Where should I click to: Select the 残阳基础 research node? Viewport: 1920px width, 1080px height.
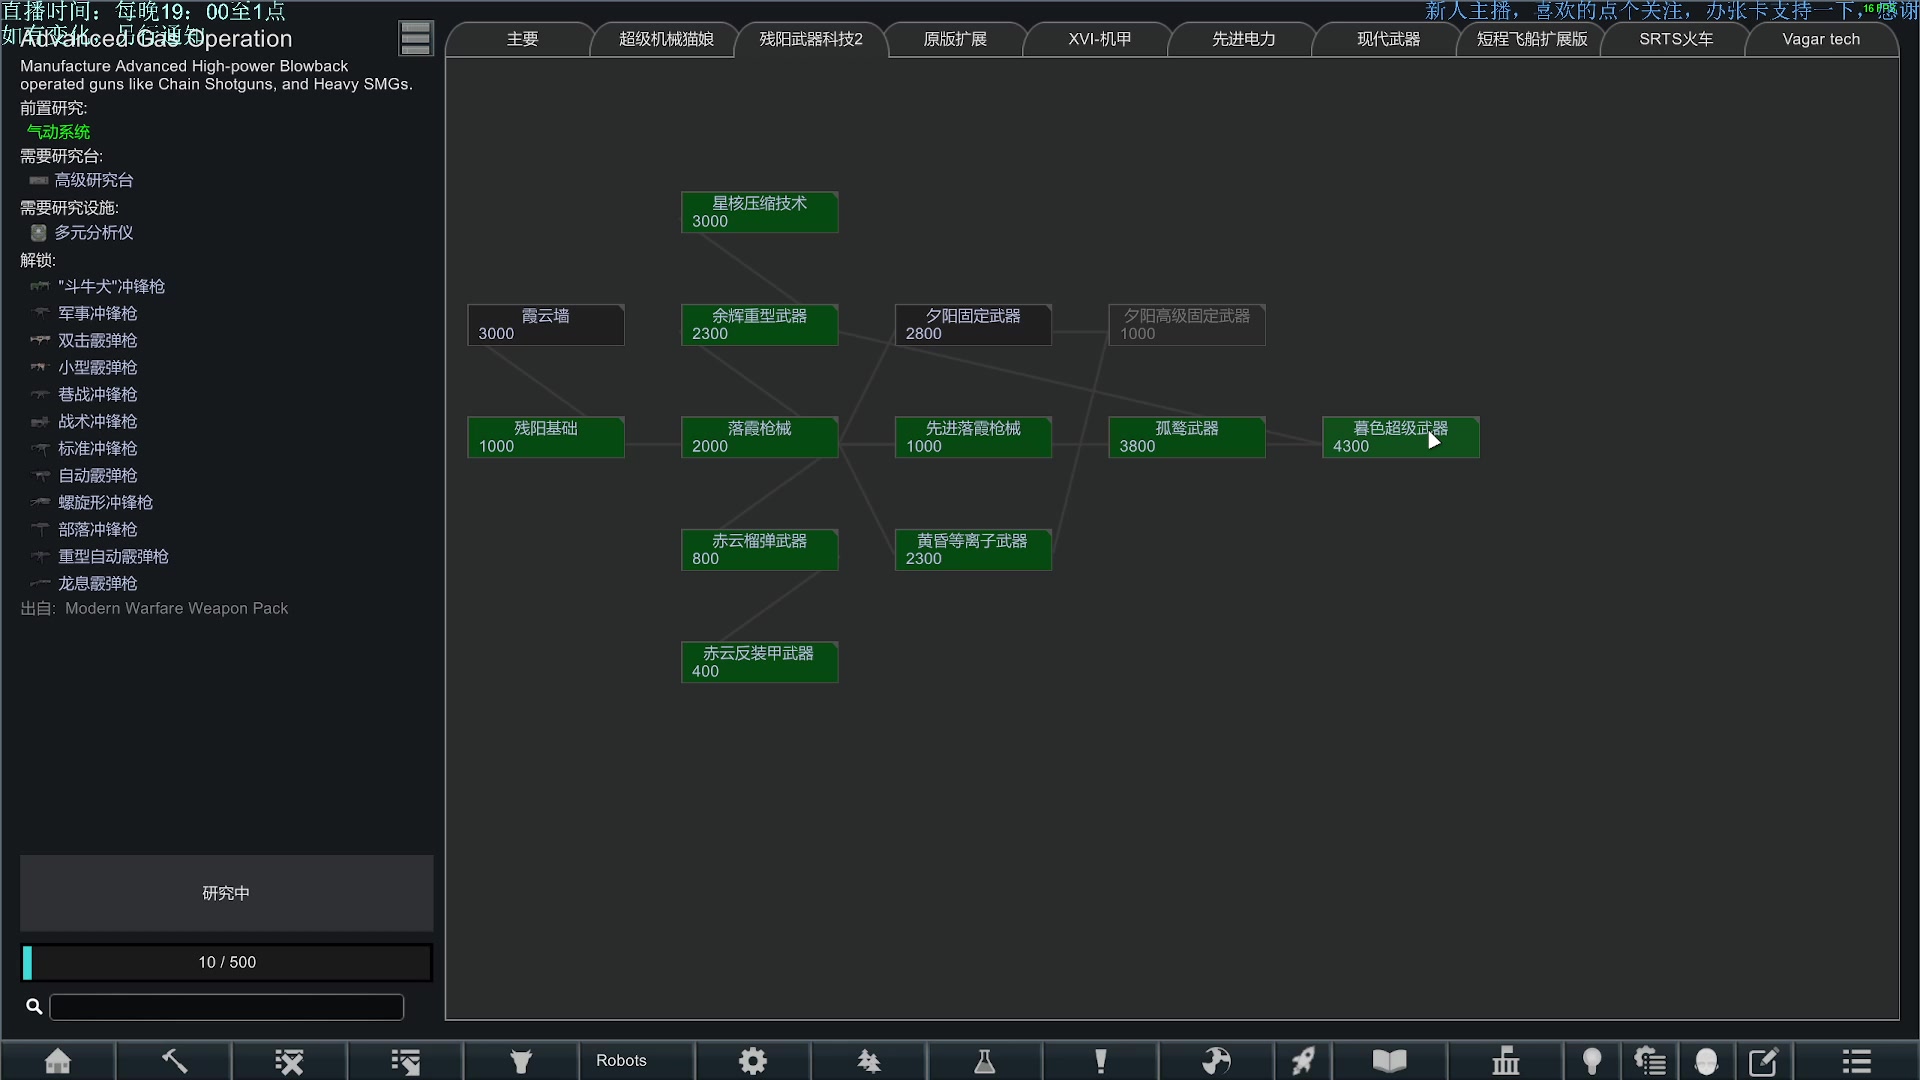[x=546, y=437]
